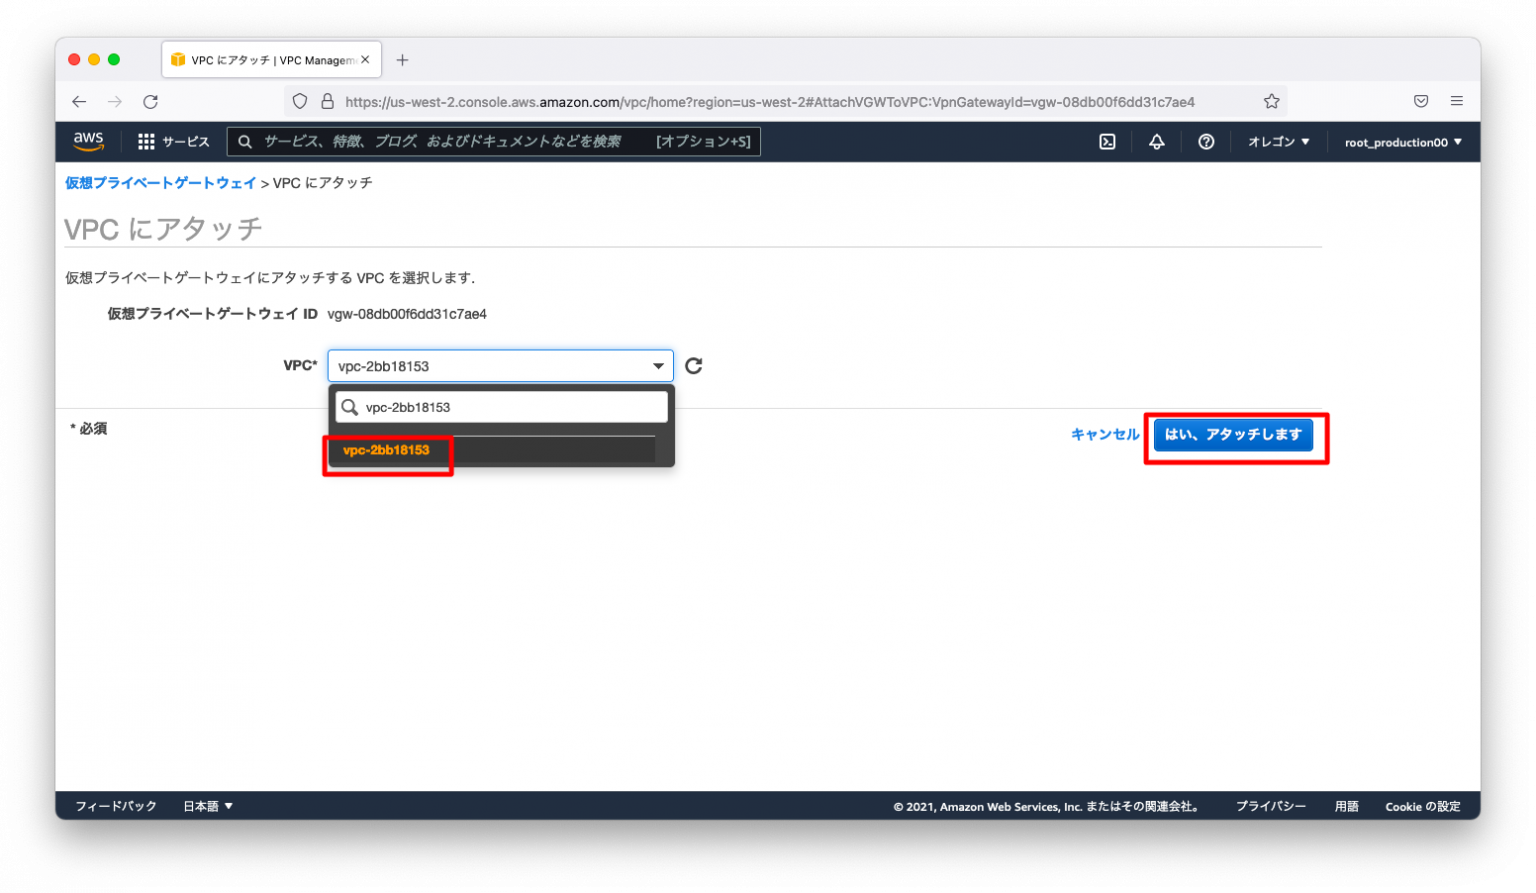Click the キャンセル link
The height and width of the screenshot is (893, 1536).
click(1104, 435)
